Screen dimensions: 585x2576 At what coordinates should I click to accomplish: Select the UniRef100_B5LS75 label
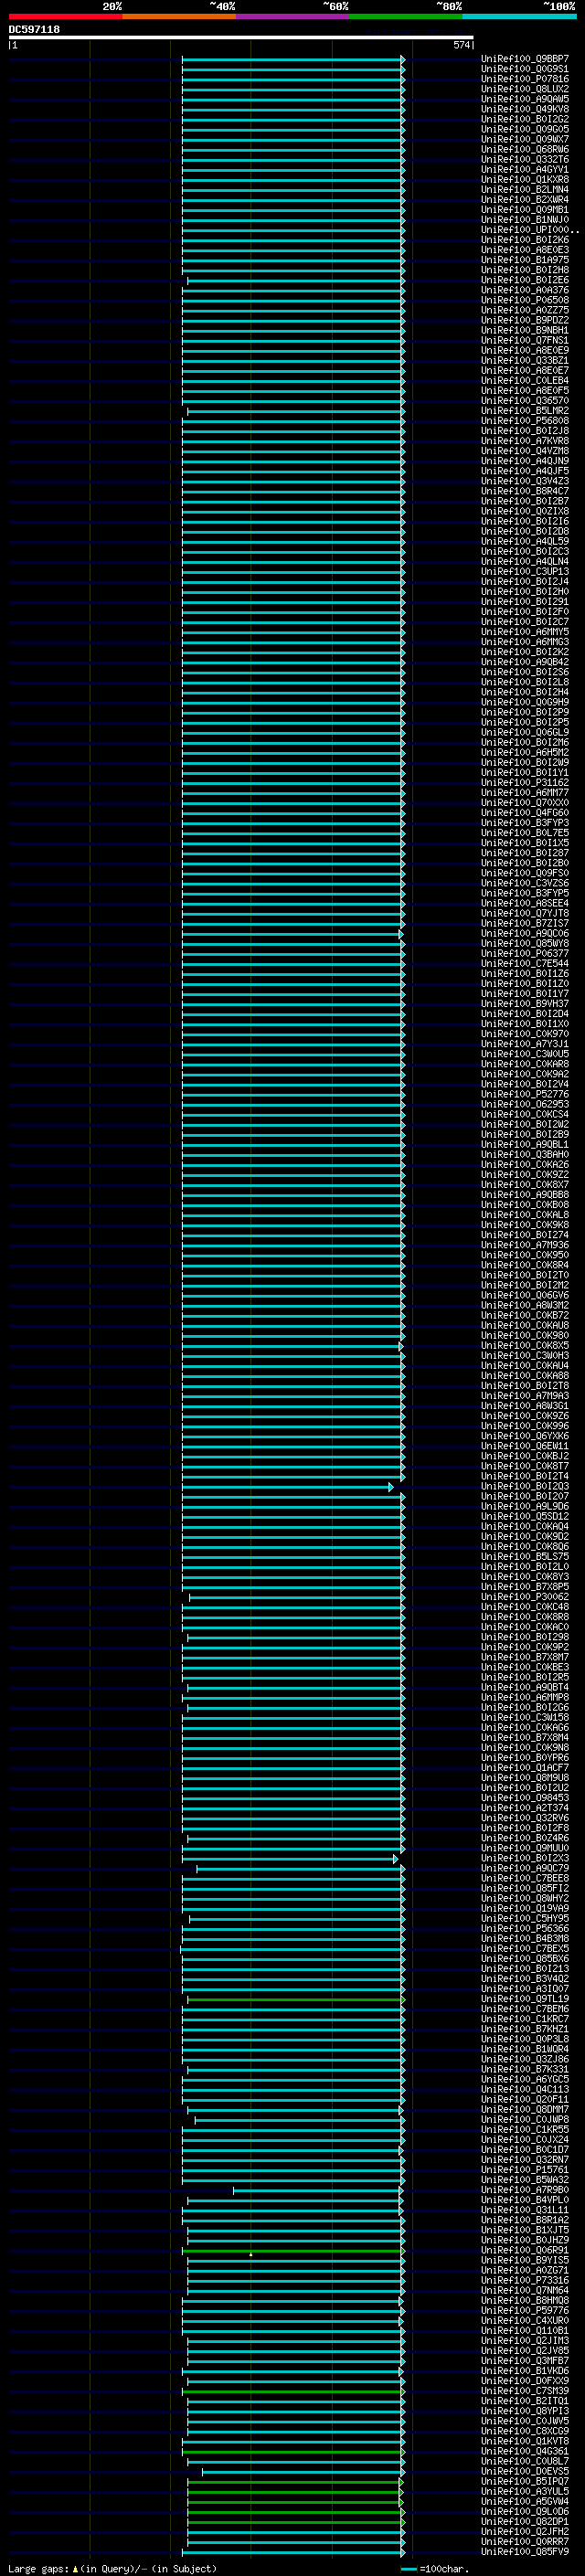click(x=525, y=1557)
